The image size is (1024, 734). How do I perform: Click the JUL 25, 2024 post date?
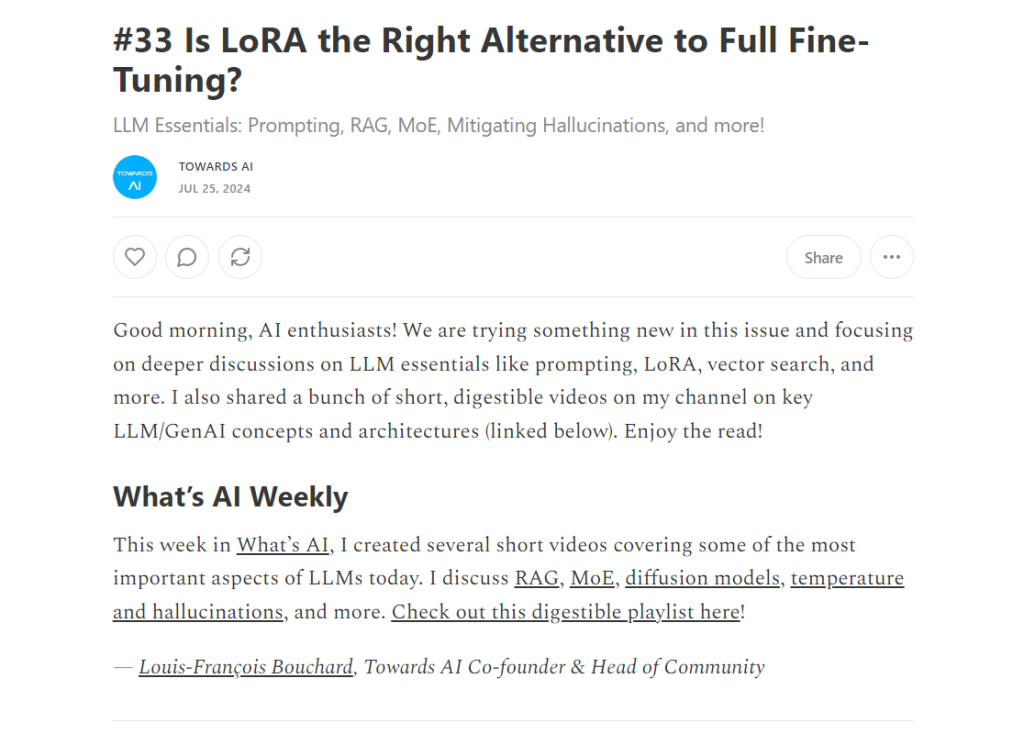point(214,189)
